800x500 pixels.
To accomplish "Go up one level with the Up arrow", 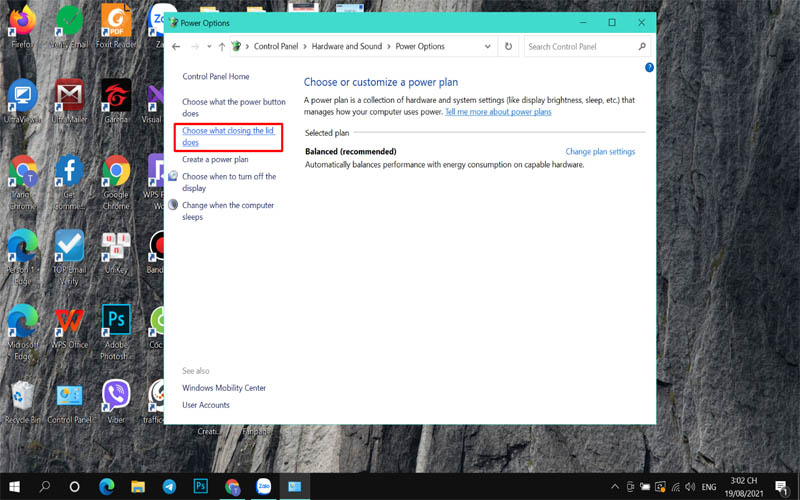I will click(x=222, y=46).
